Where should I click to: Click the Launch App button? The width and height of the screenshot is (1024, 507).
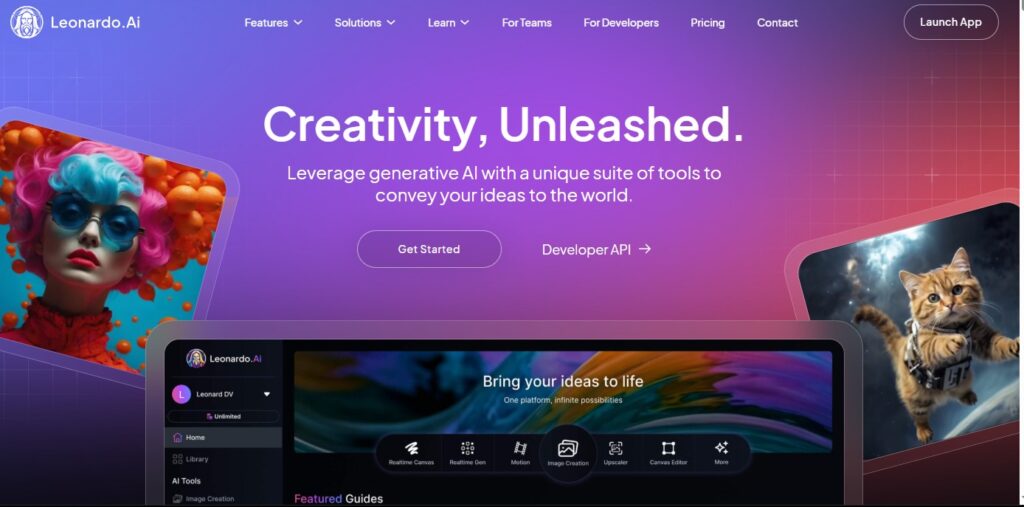pos(951,22)
